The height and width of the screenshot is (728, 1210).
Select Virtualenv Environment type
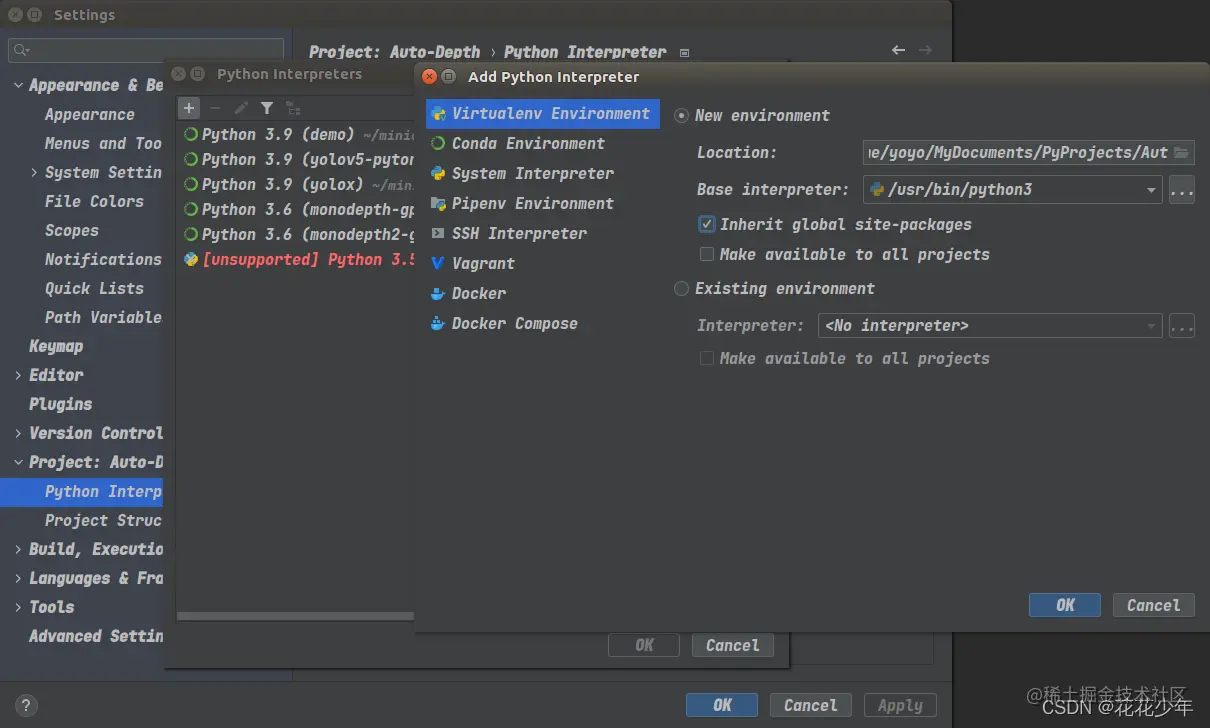pyautogui.click(x=542, y=113)
